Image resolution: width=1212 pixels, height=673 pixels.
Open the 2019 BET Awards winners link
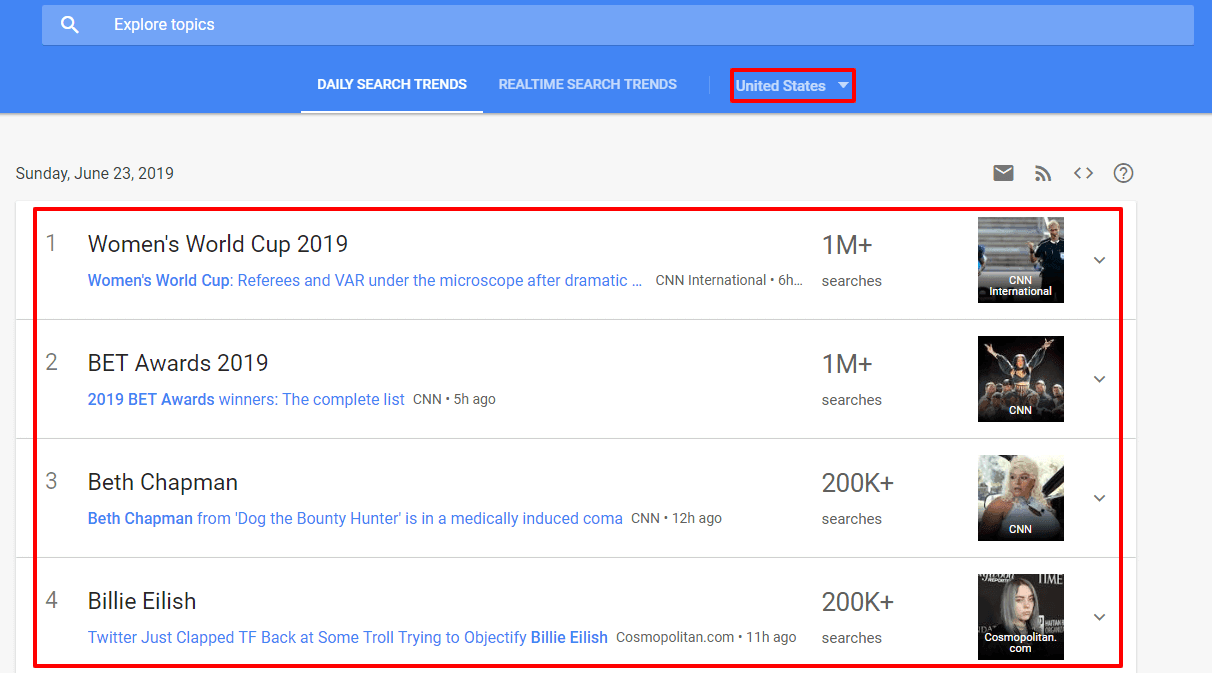pos(246,400)
